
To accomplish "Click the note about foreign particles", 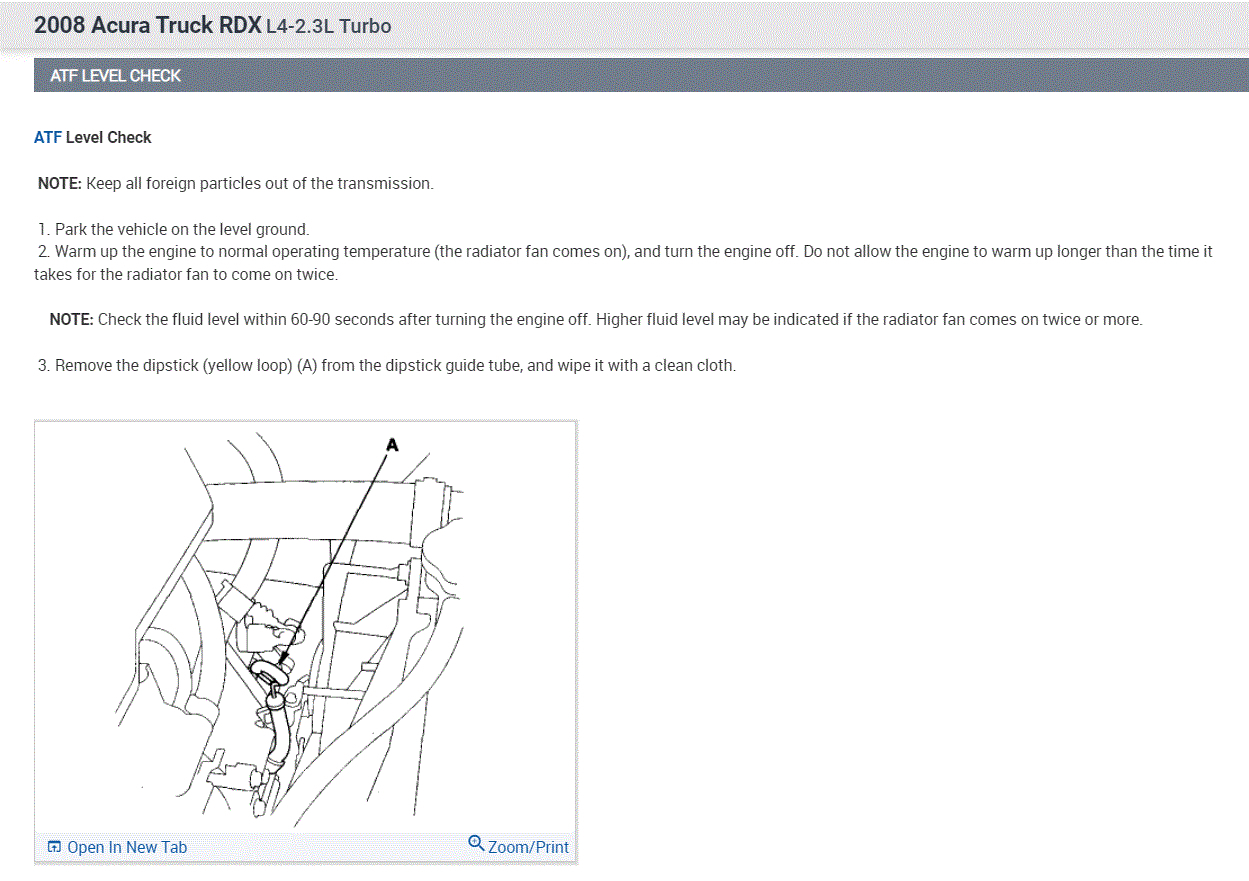I will point(236,184).
